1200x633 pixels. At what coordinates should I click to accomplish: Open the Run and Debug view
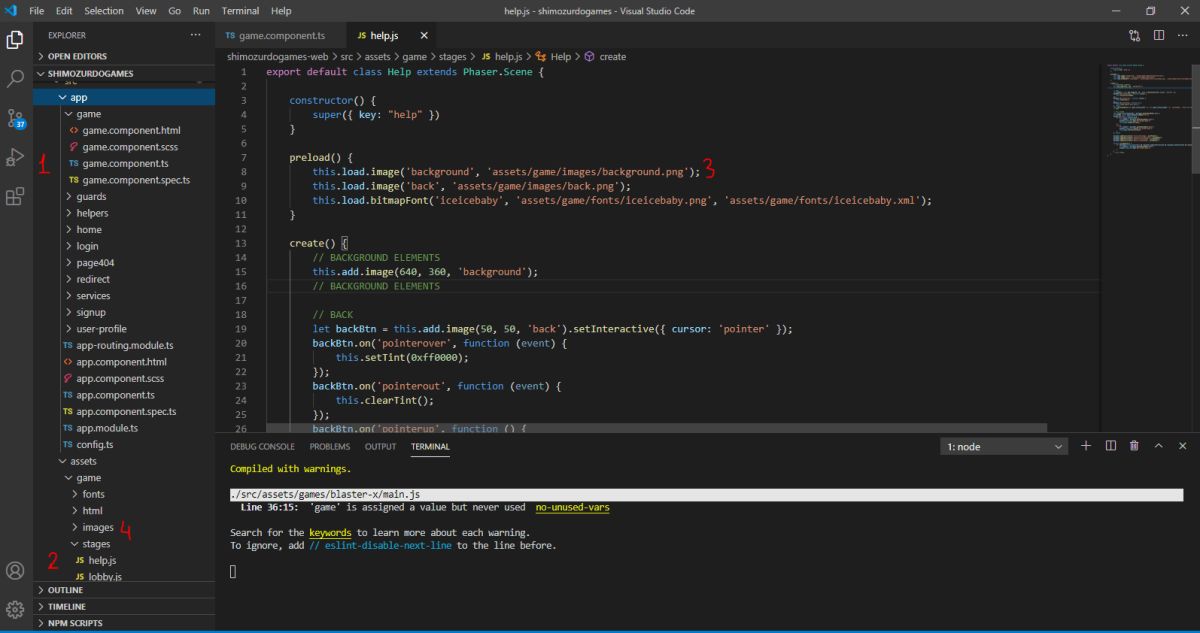pyautogui.click(x=15, y=157)
